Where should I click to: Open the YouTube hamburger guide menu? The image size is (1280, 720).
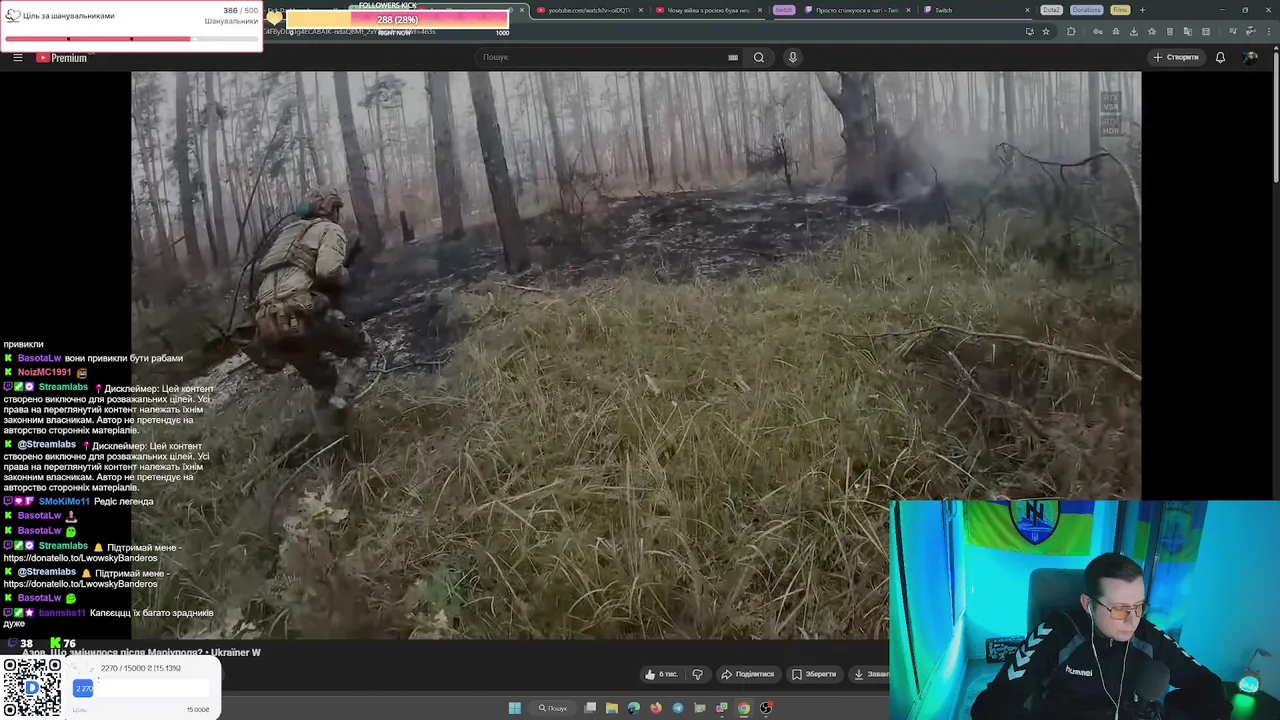click(x=17, y=57)
